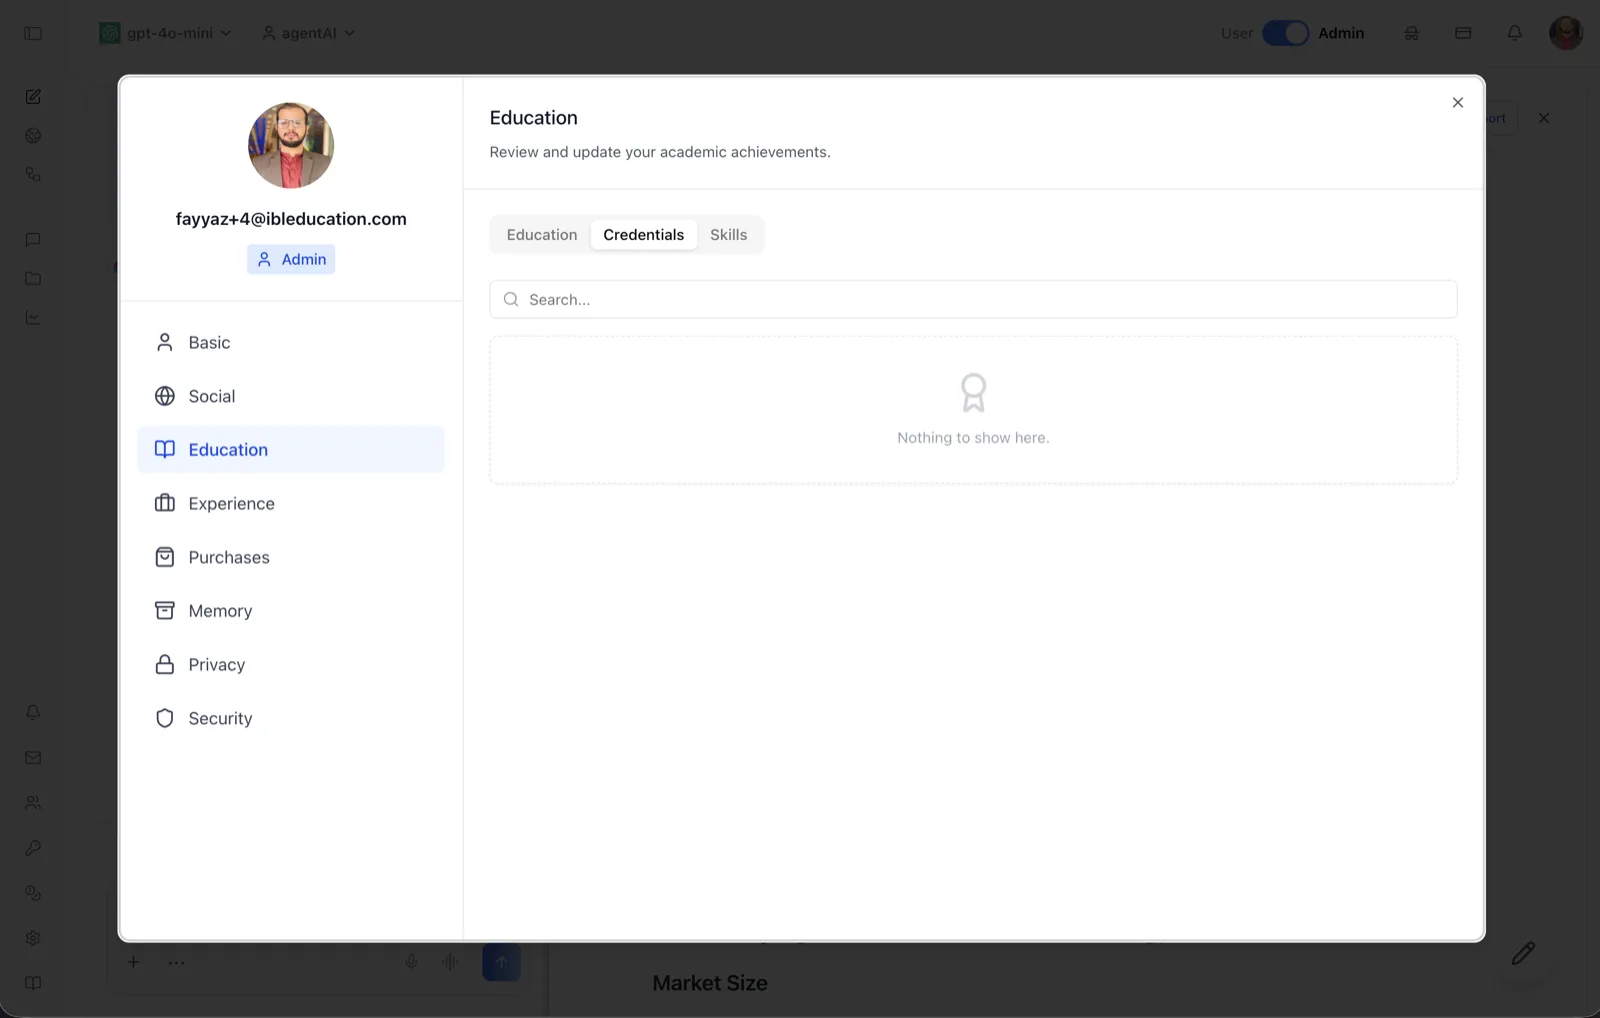Click the blue send arrow button
1600x1018 pixels.
click(501, 962)
